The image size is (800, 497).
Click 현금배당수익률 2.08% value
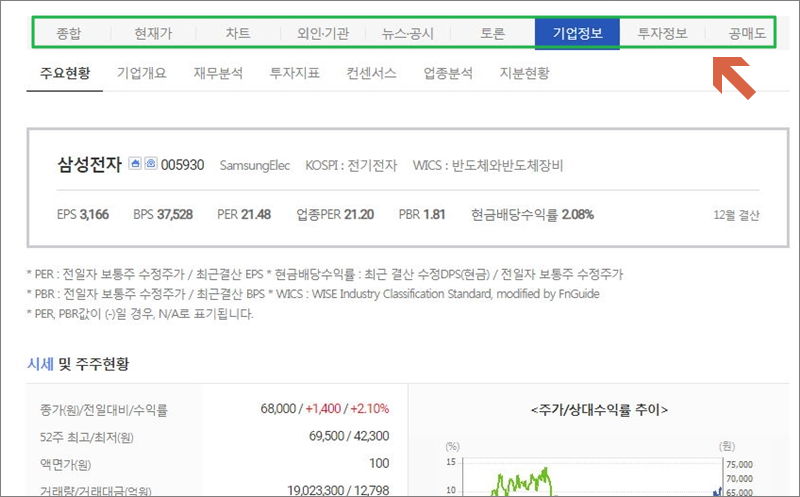533,214
